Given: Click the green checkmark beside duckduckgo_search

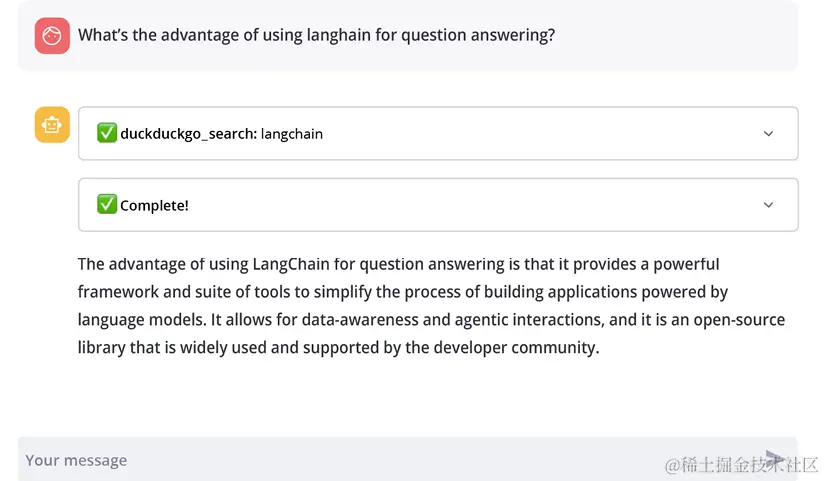Looking at the screenshot, I should pos(107,133).
